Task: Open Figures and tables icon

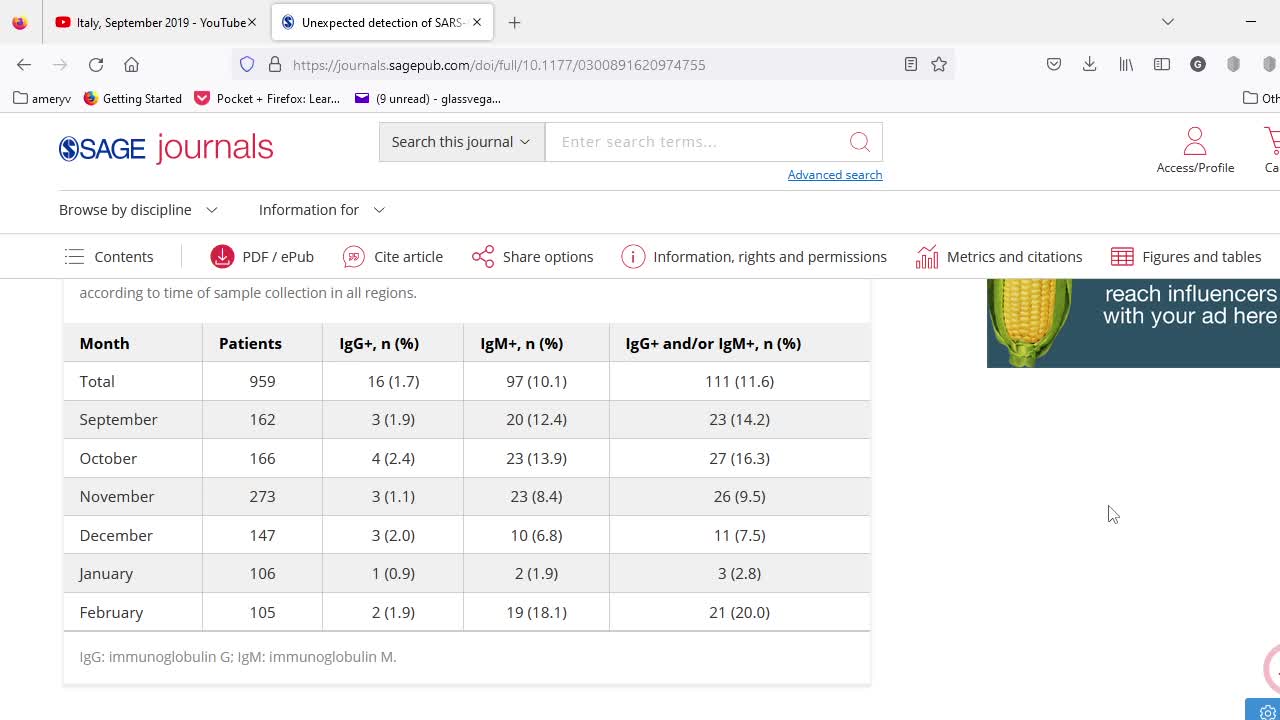Action: tap(1122, 257)
